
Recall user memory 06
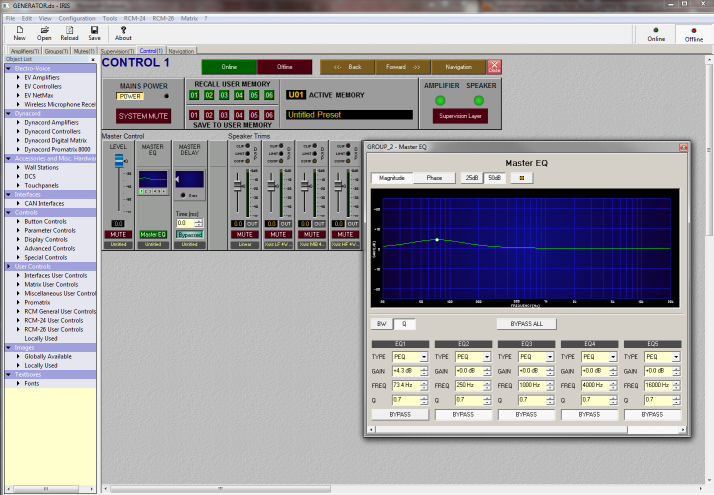coord(269,95)
